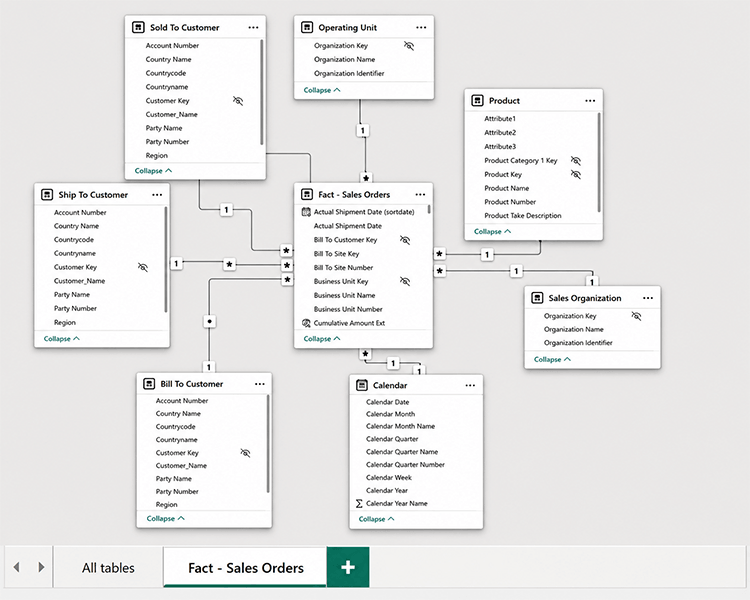Select Countrycode in Bill To Customer

(x=176, y=426)
